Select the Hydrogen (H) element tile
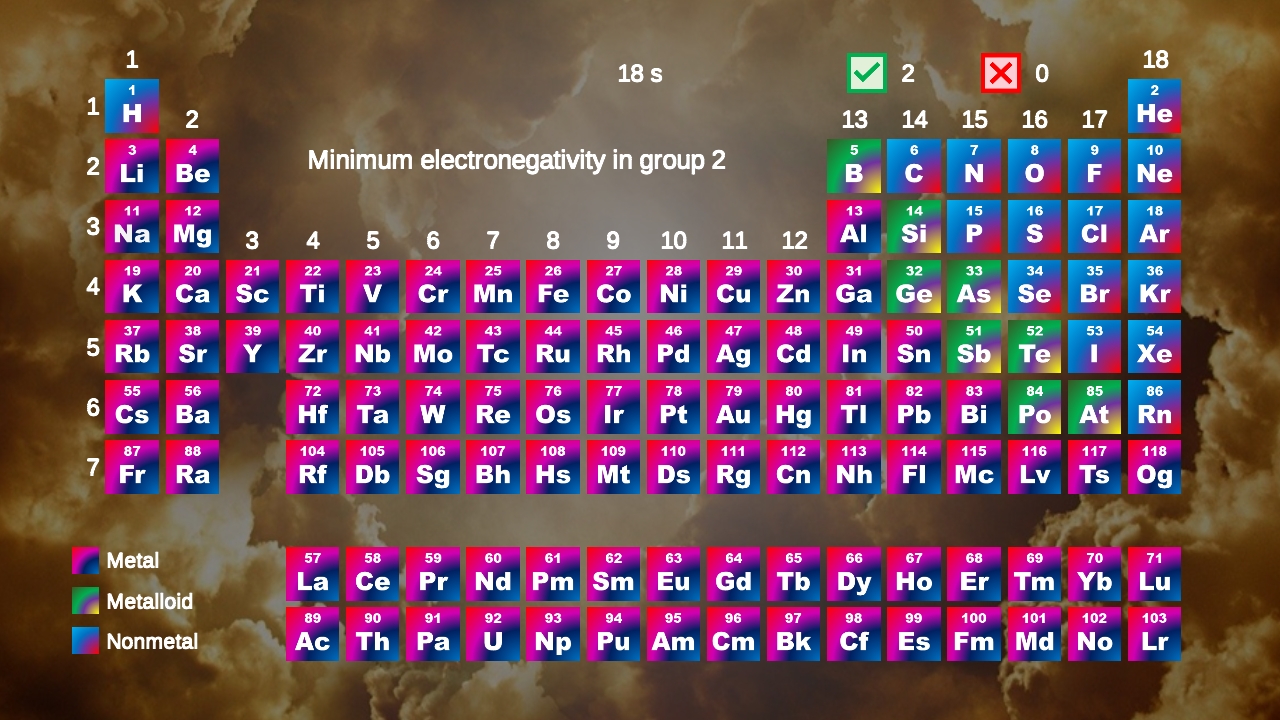 tap(132, 106)
